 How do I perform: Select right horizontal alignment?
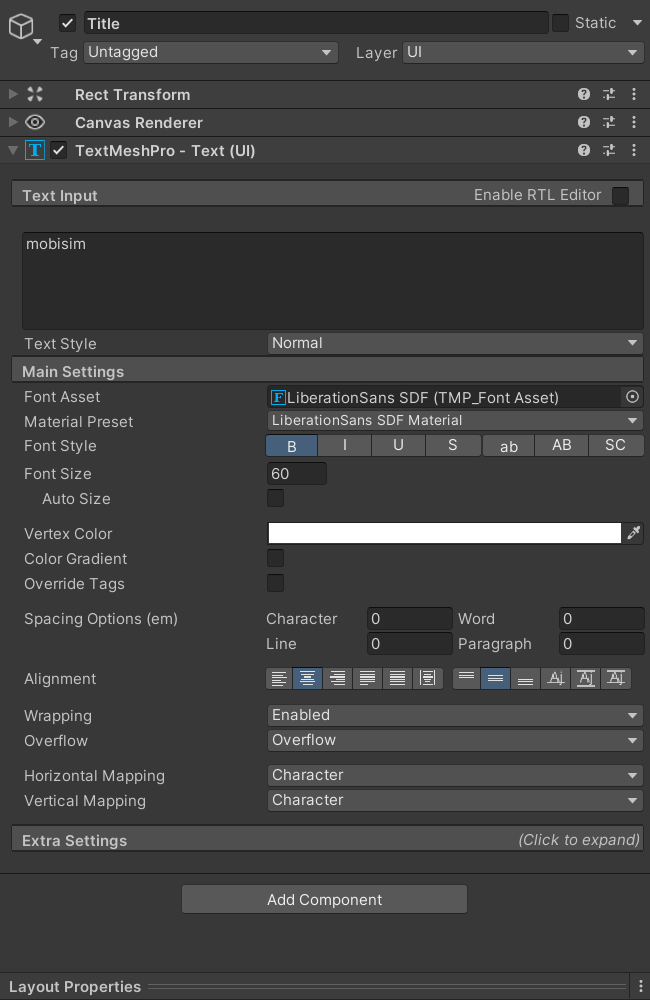click(x=337, y=679)
